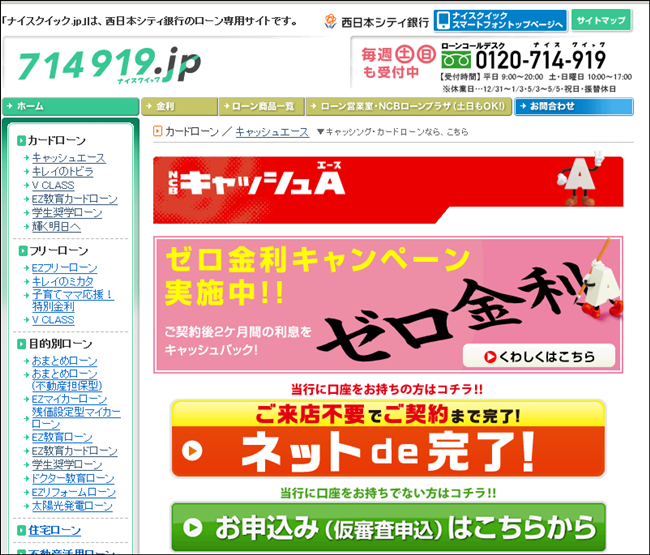Click the くわしくはこちら button

539,356
